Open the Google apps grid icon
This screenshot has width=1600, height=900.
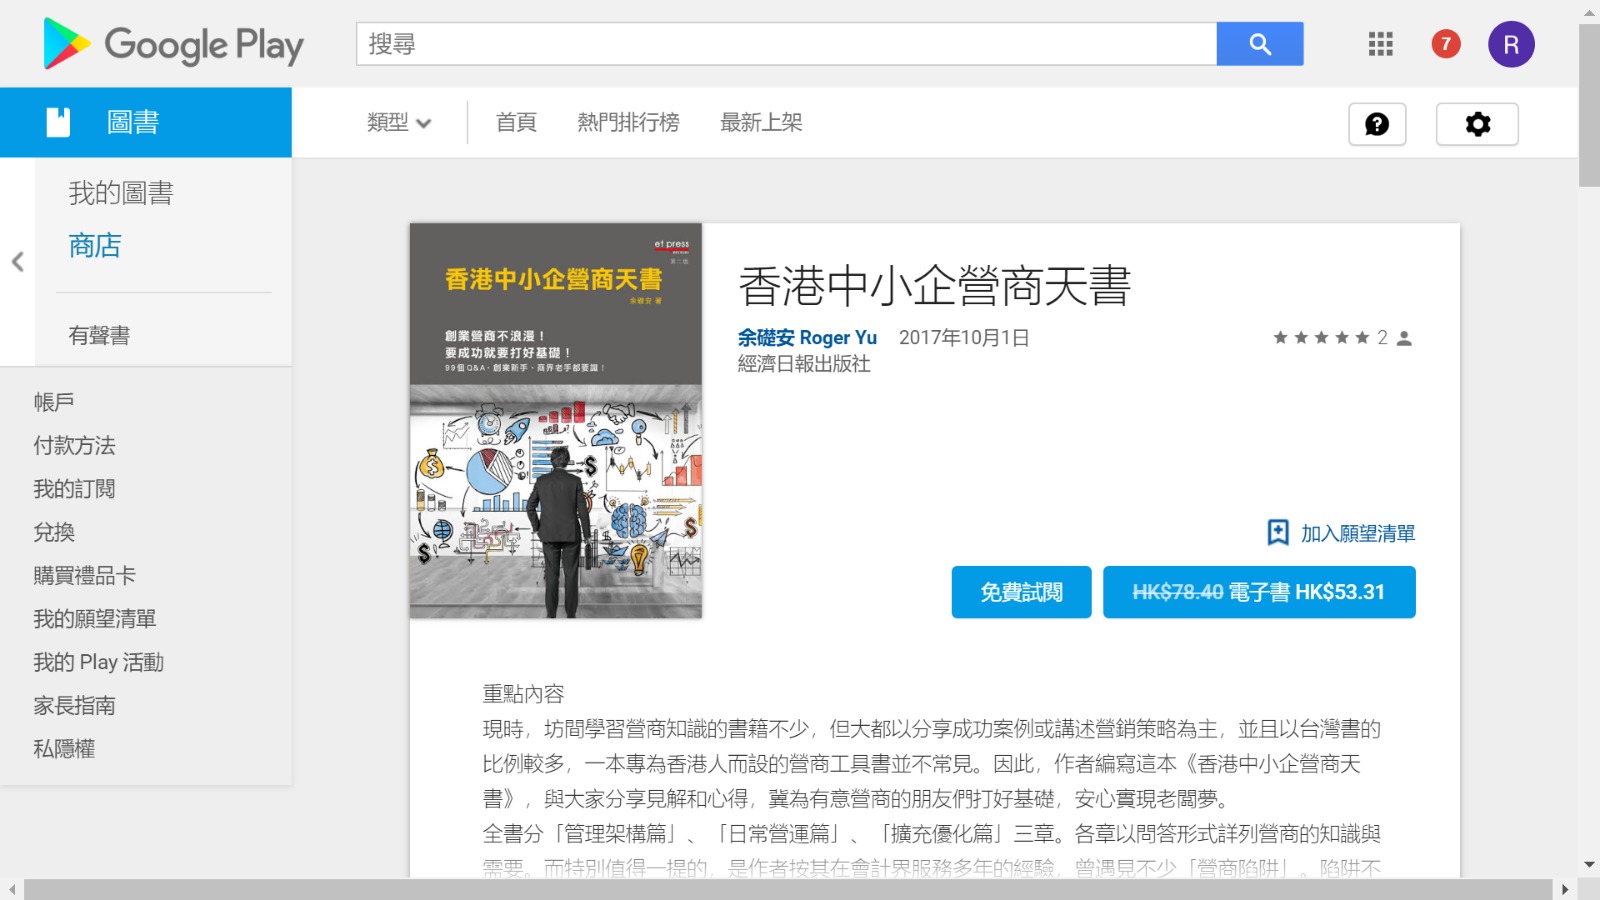[1381, 44]
